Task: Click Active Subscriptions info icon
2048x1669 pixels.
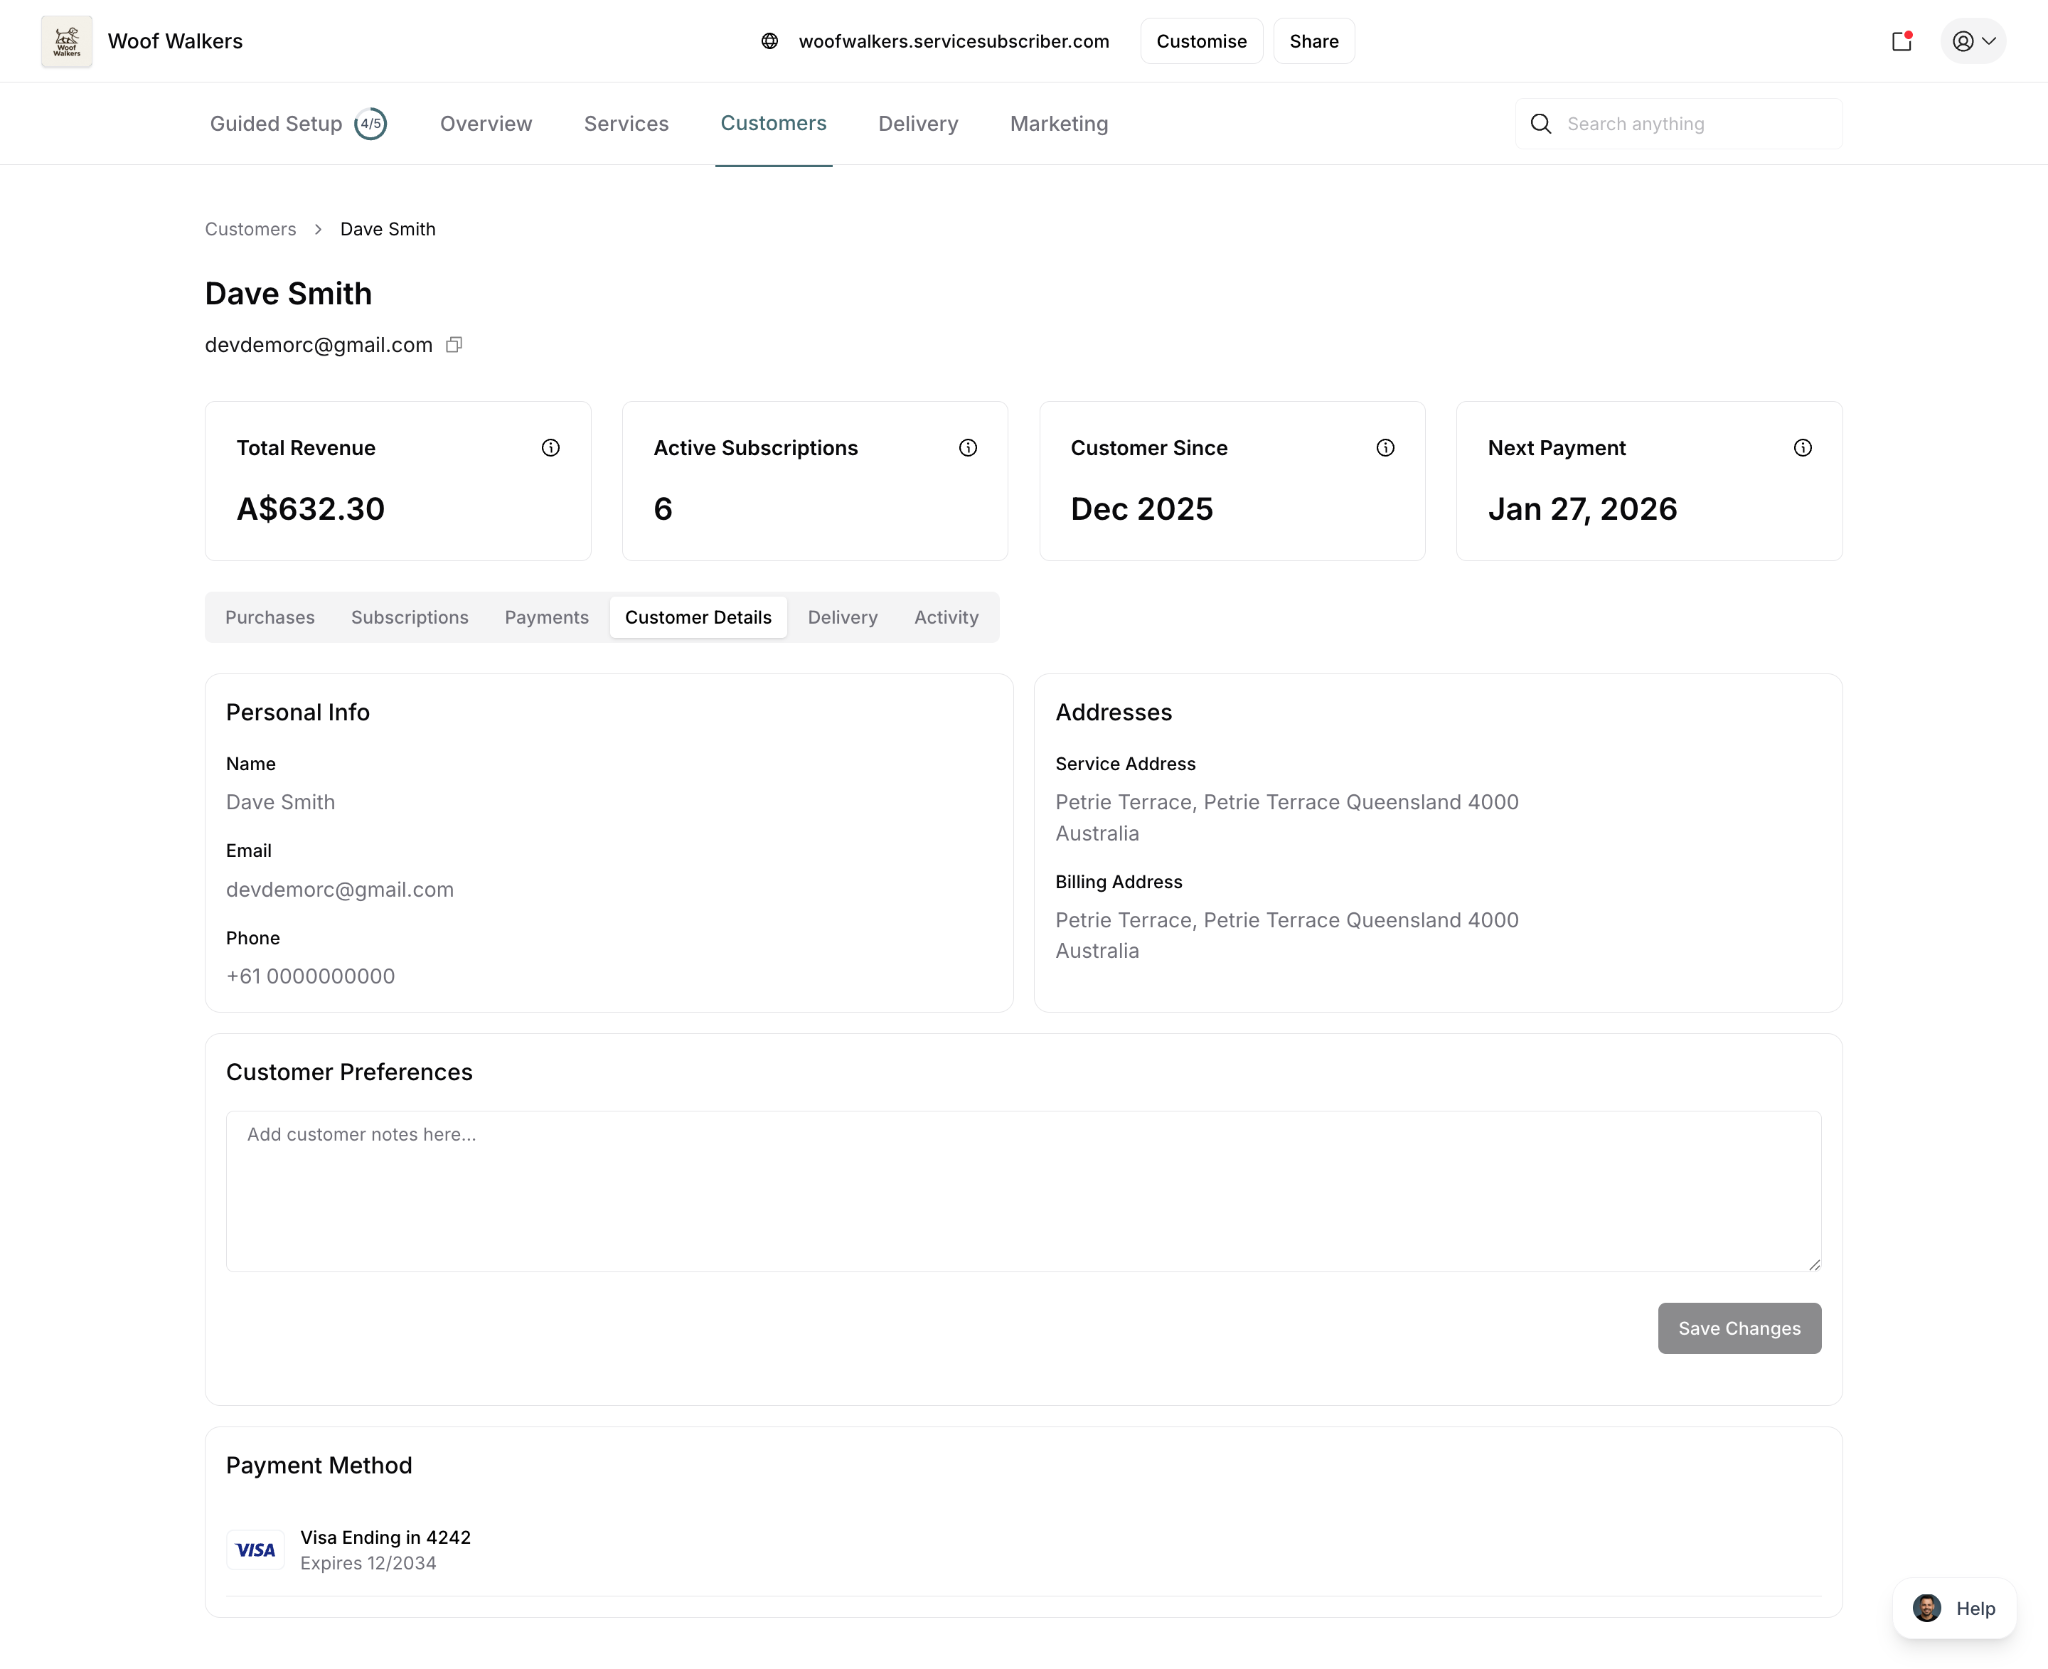Action: (967, 448)
